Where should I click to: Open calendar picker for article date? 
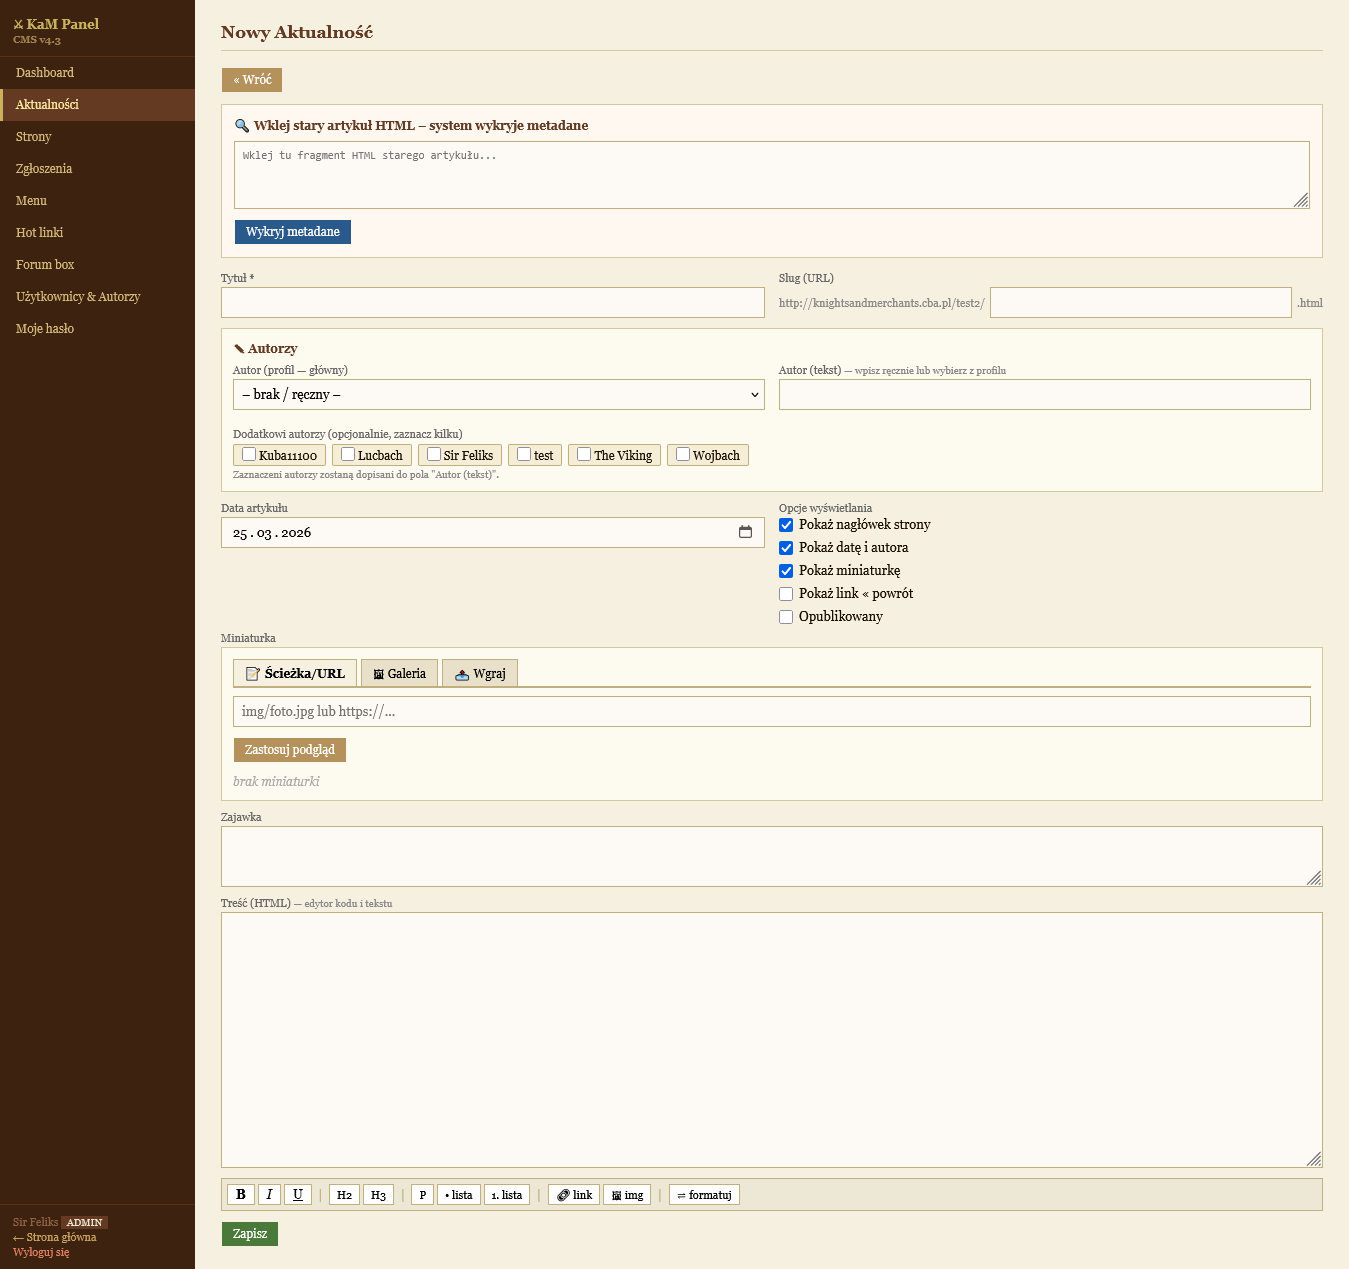point(745,532)
